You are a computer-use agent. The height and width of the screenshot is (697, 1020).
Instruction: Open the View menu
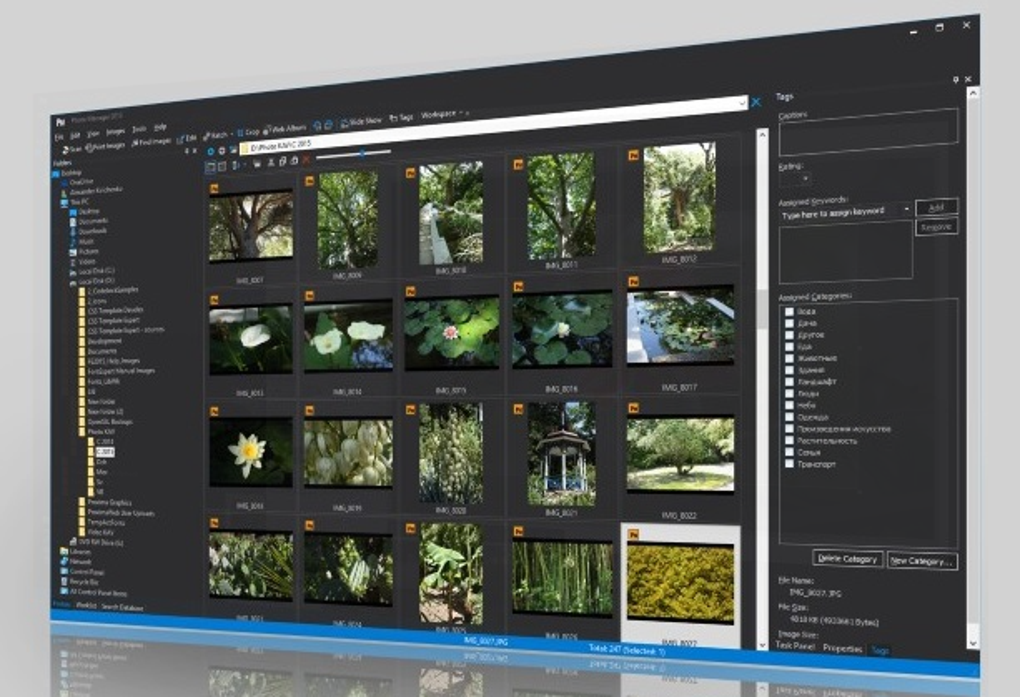pyautogui.click(x=93, y=133)
